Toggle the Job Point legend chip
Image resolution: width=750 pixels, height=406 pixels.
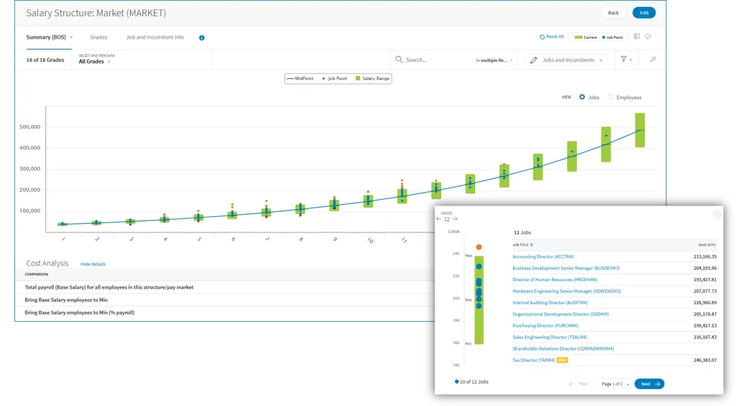point(613,37)
